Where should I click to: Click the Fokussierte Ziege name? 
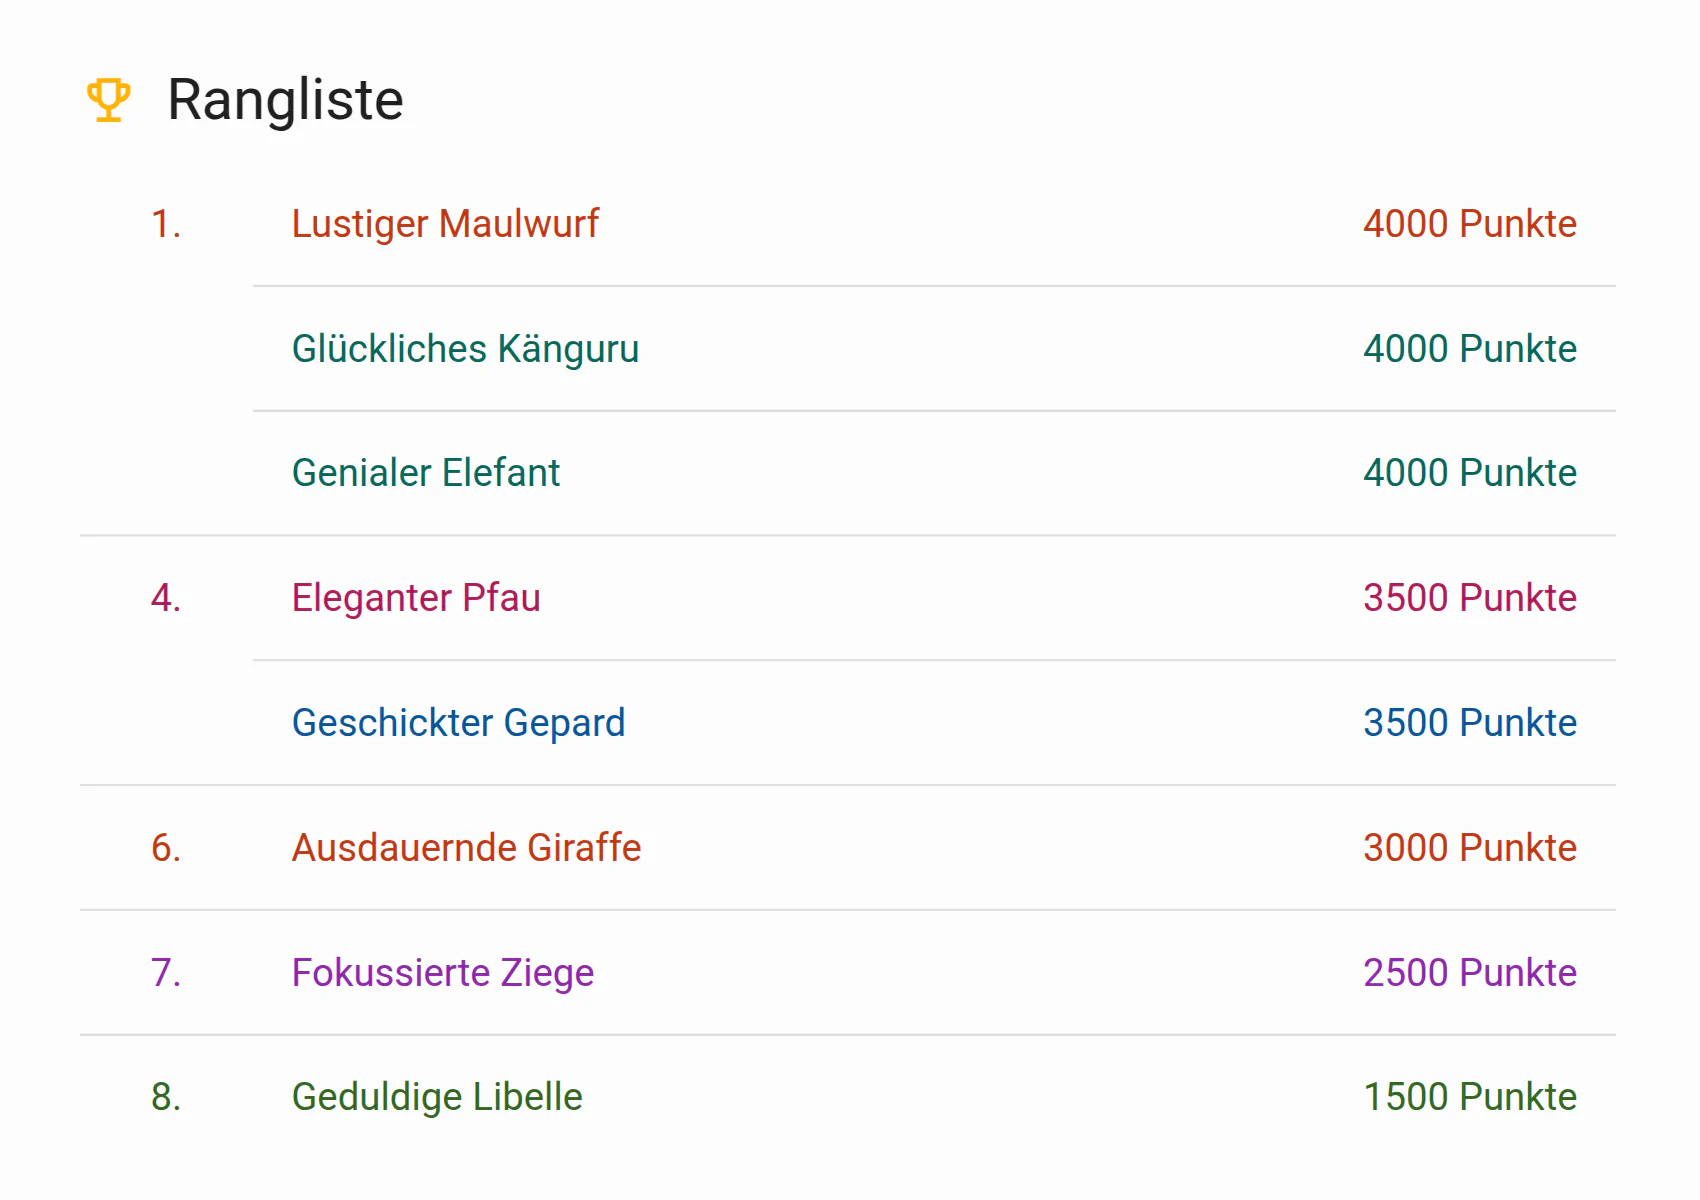pyautogui.click(x=442, y=973)
